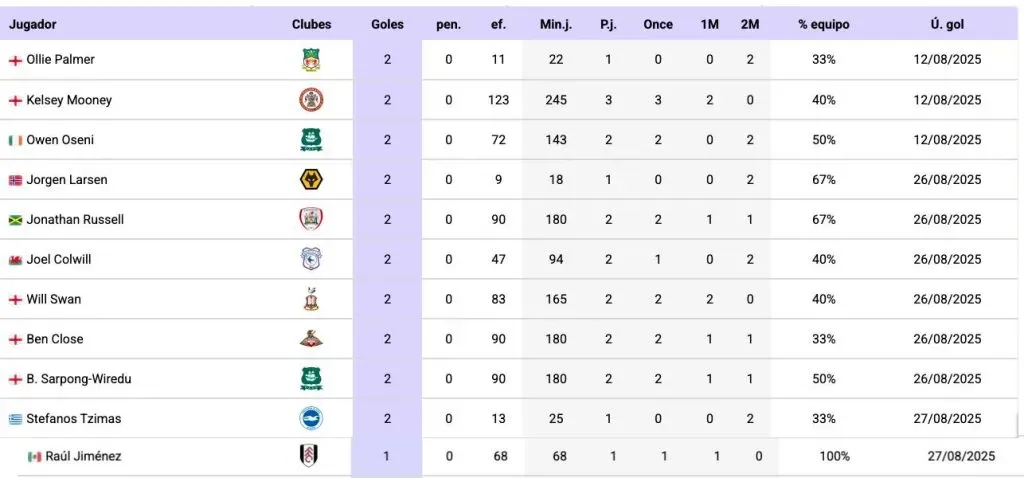Viewport: 1024px width, 478px height.
Task: Click Wrexham club crest beside Ollie Palmer
Action: pyautogui.click(x=312, y=60)
